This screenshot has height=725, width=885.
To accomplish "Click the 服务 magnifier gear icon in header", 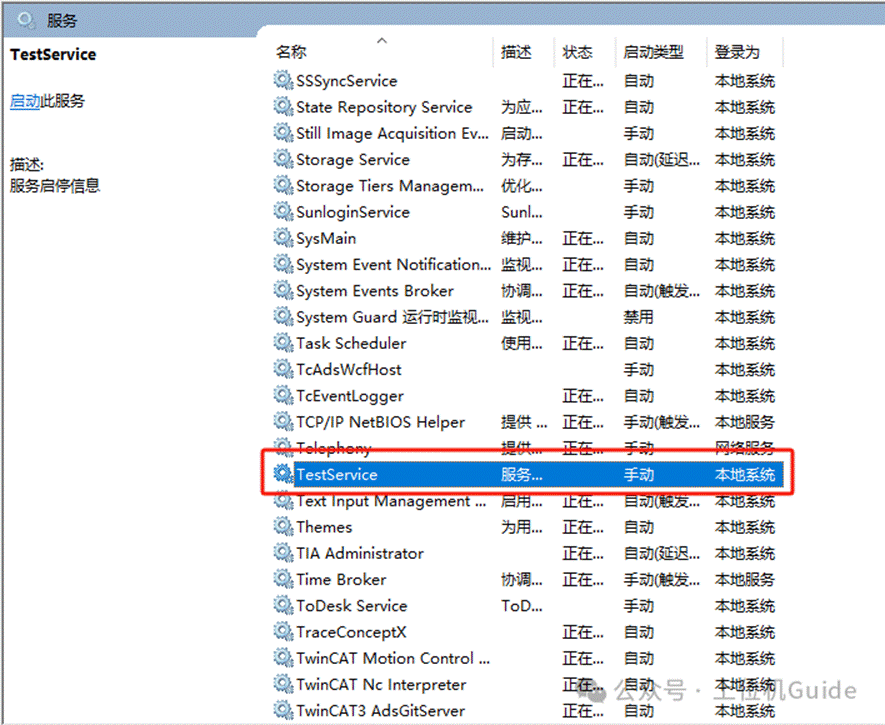I will pos(25,20).
